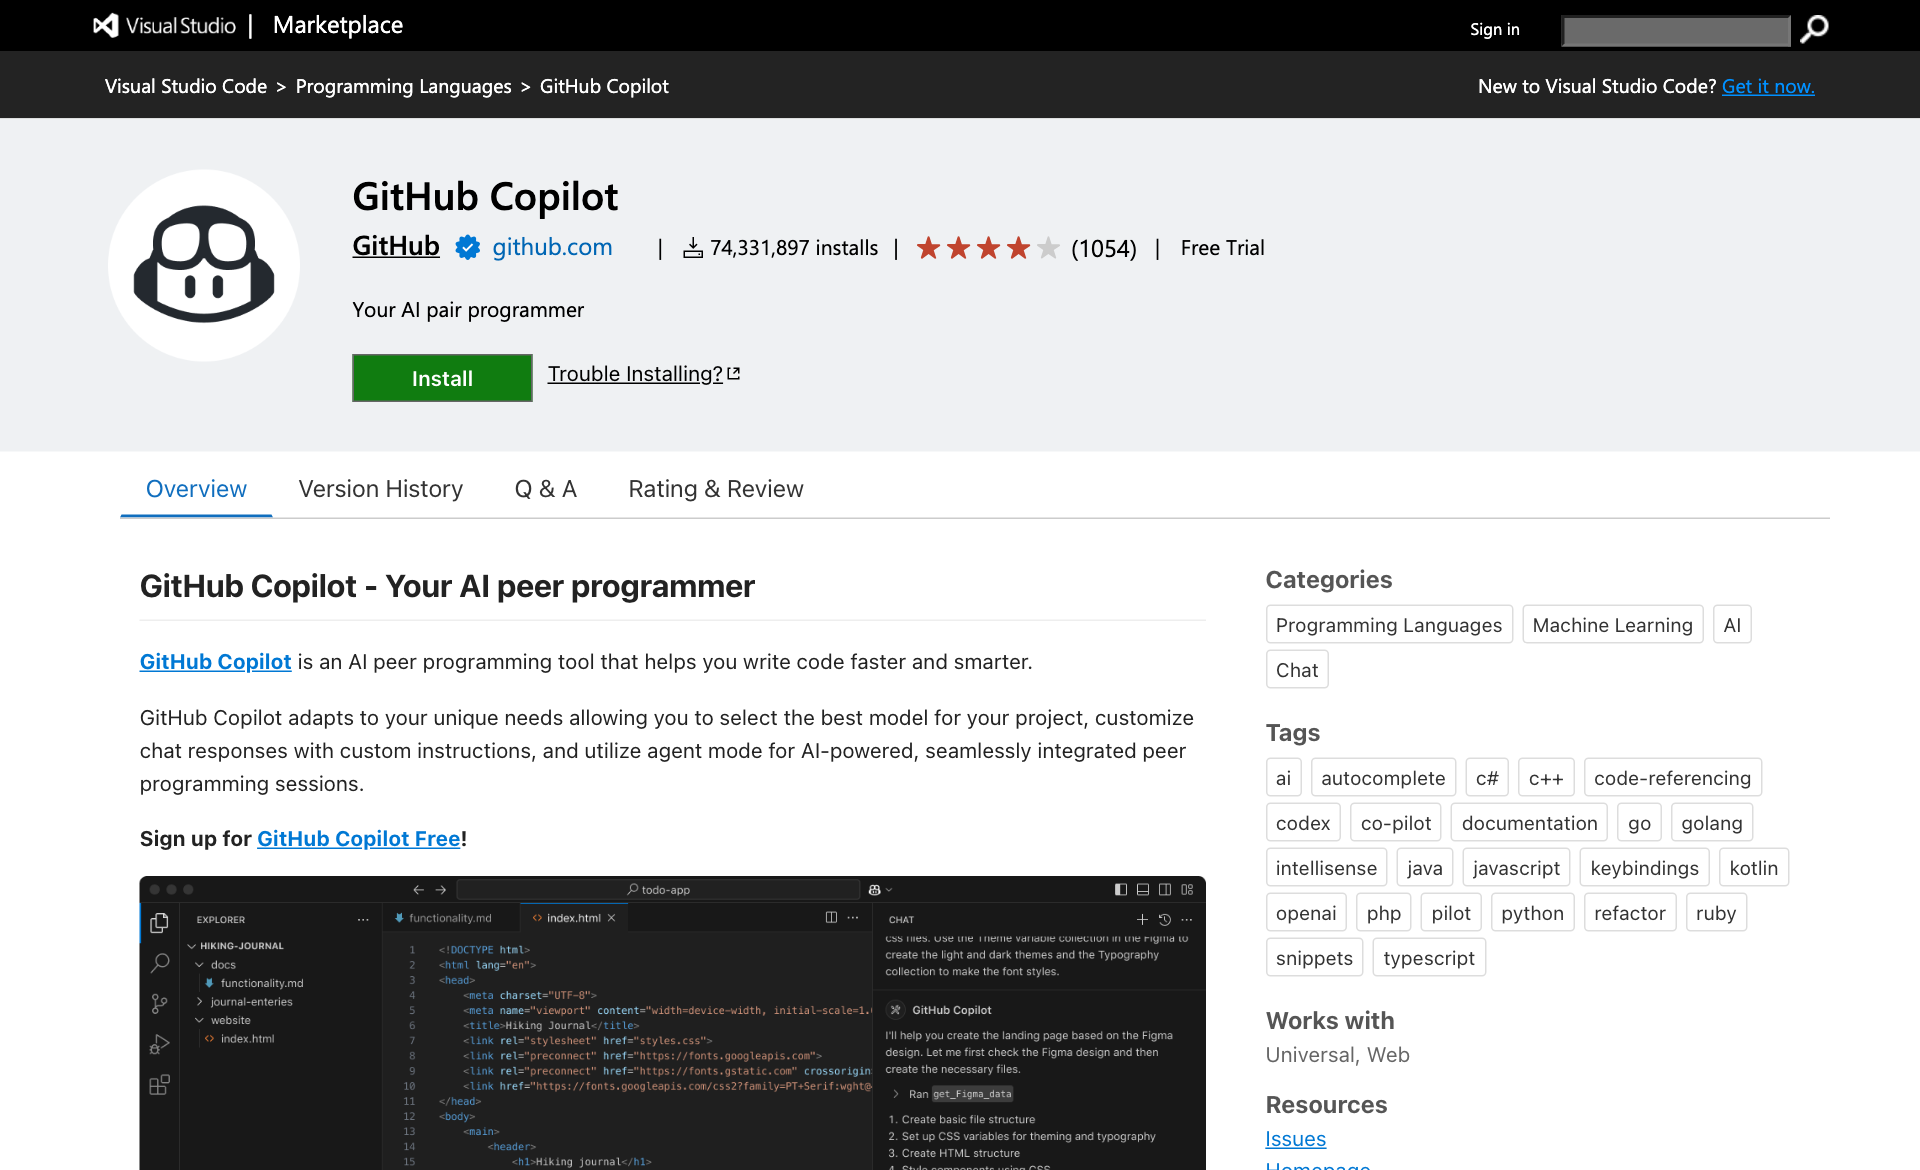Switch to the Rating & Review tab
1920x1170 pixels.
pyautogui.click(x=716, y=489)
